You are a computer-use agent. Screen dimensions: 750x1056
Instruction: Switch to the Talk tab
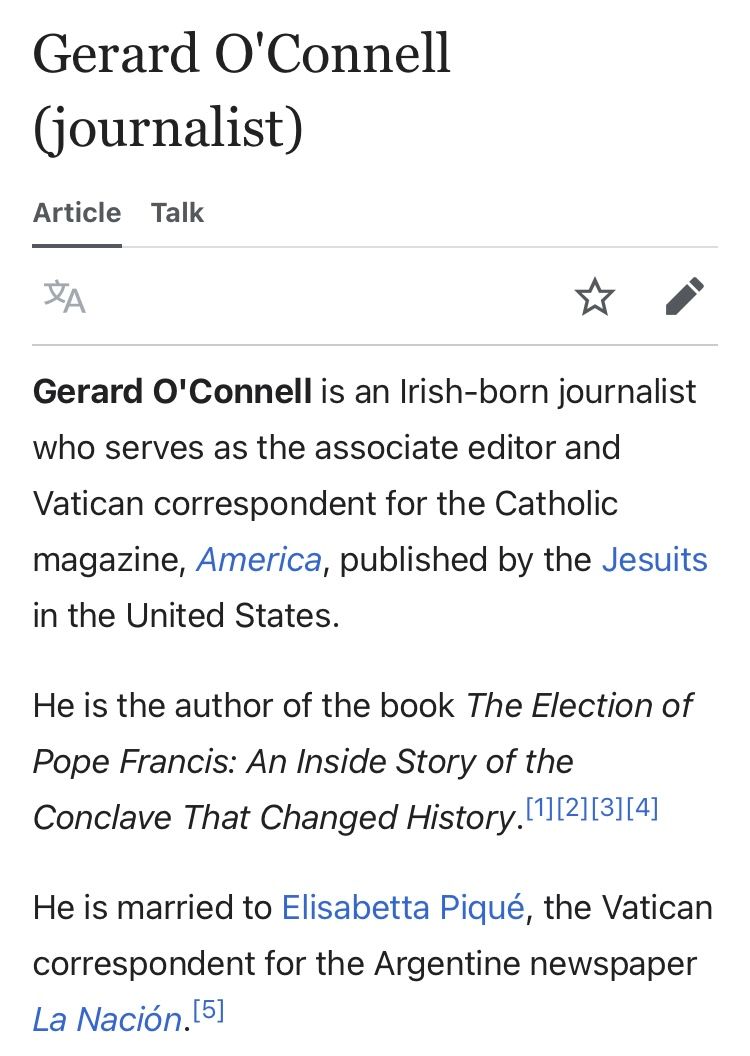[177, 212]
